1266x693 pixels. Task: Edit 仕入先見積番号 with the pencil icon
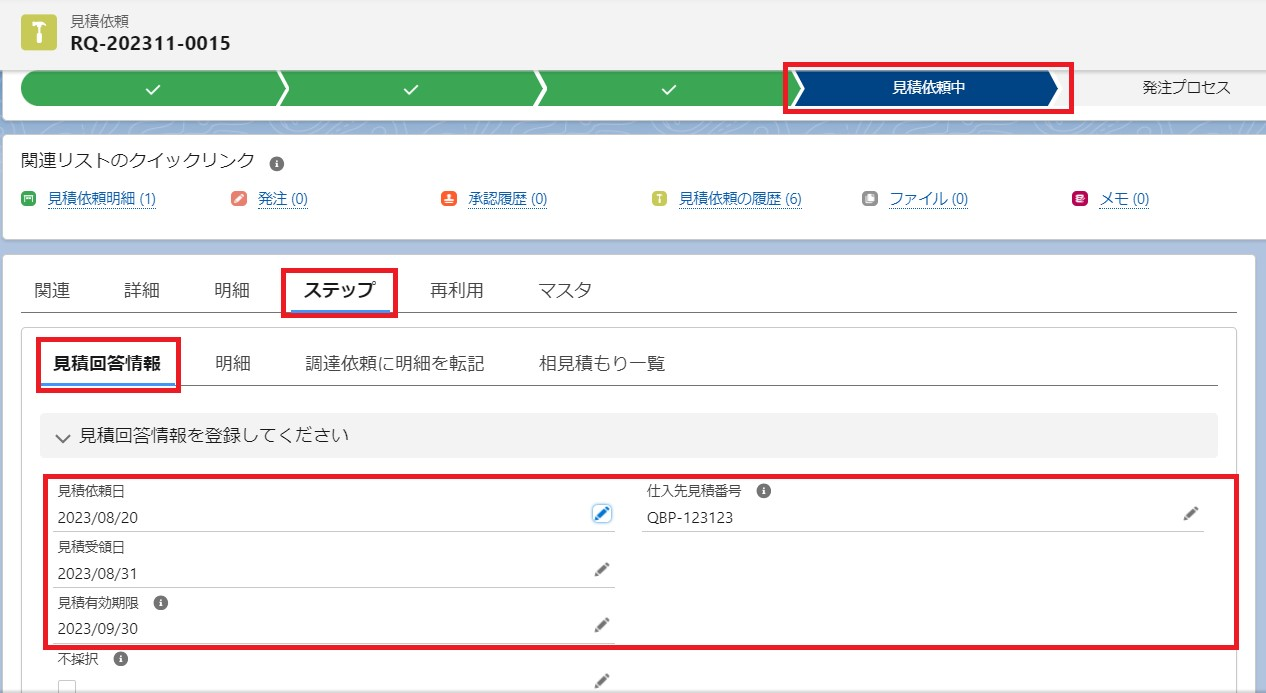[x=1190, y=513]
